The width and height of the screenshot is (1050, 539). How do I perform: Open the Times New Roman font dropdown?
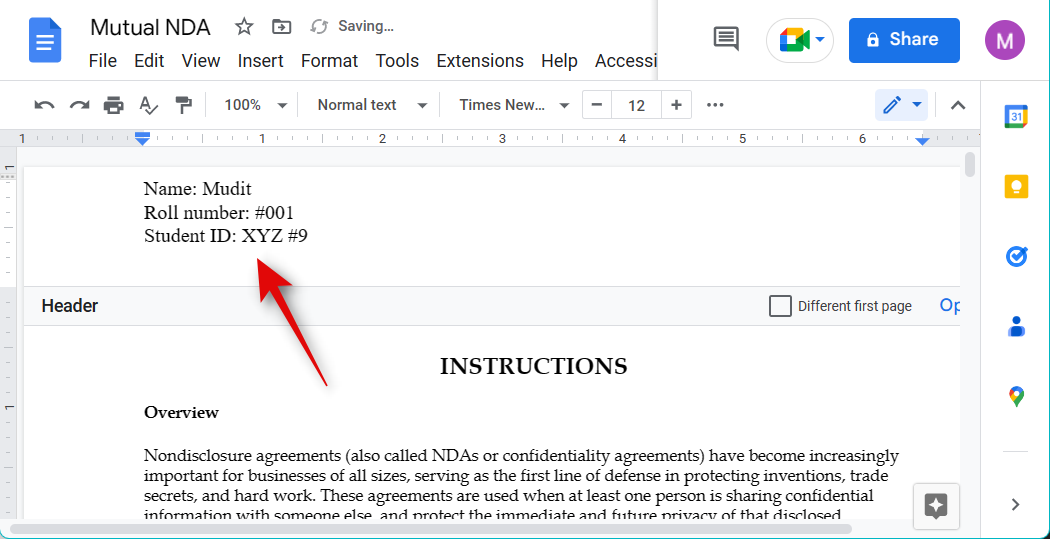[x=513, y=105]
